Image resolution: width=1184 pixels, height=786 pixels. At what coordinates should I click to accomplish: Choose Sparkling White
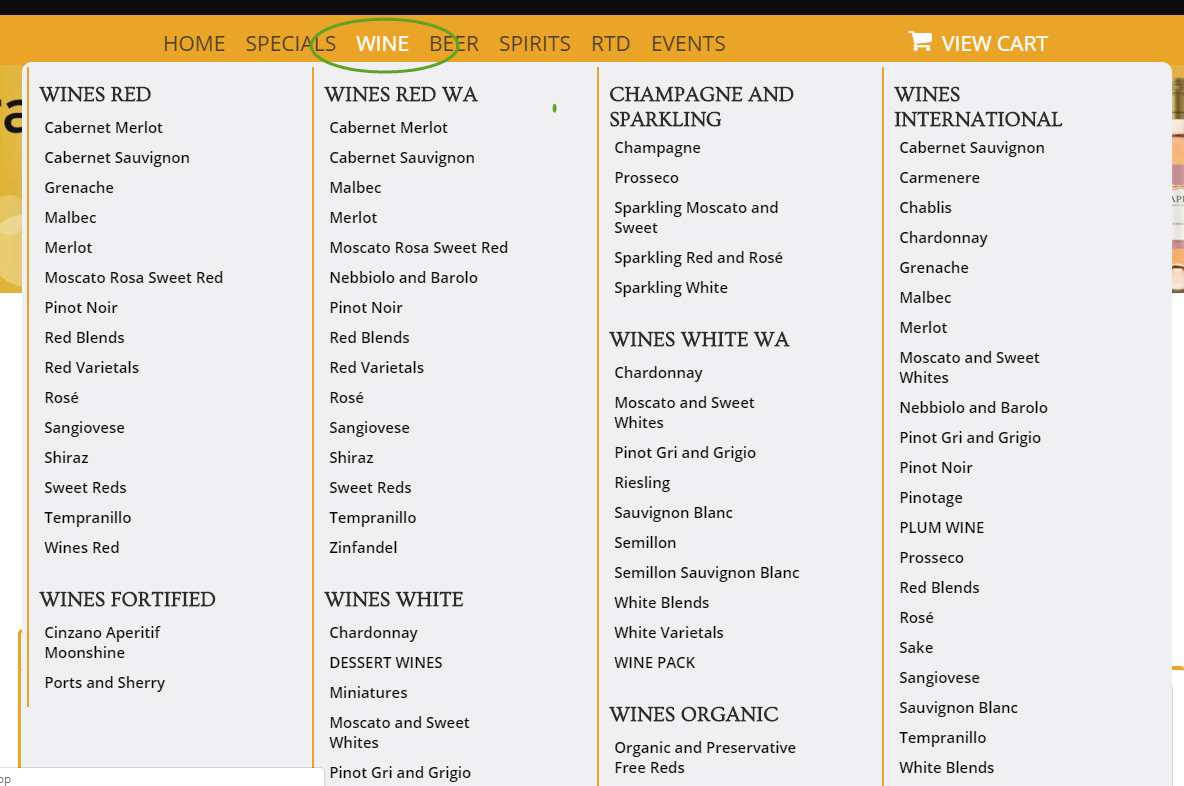(671, 288)
